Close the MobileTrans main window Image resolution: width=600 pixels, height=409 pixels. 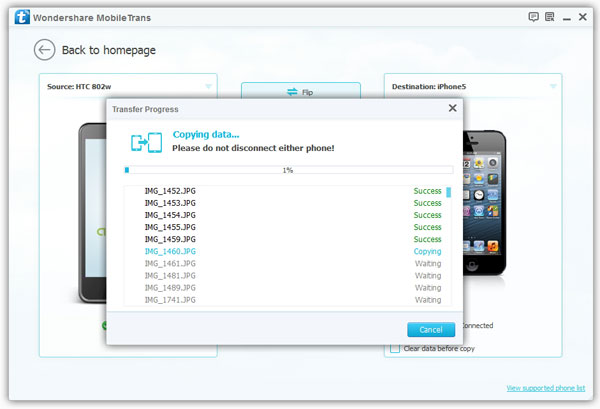tap(582, 17)
